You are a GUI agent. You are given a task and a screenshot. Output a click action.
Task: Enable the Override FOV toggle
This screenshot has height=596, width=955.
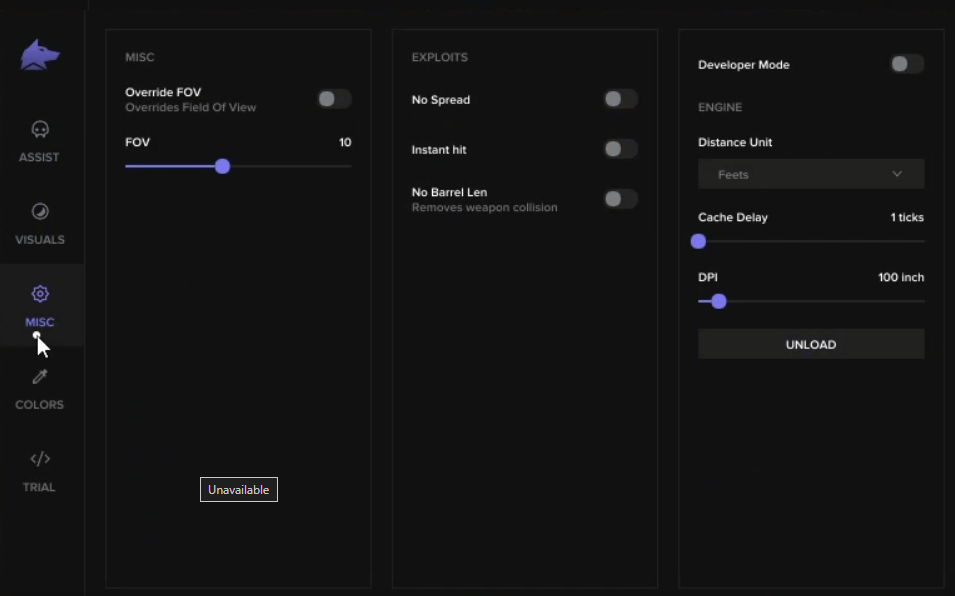(x=334, y=99)
